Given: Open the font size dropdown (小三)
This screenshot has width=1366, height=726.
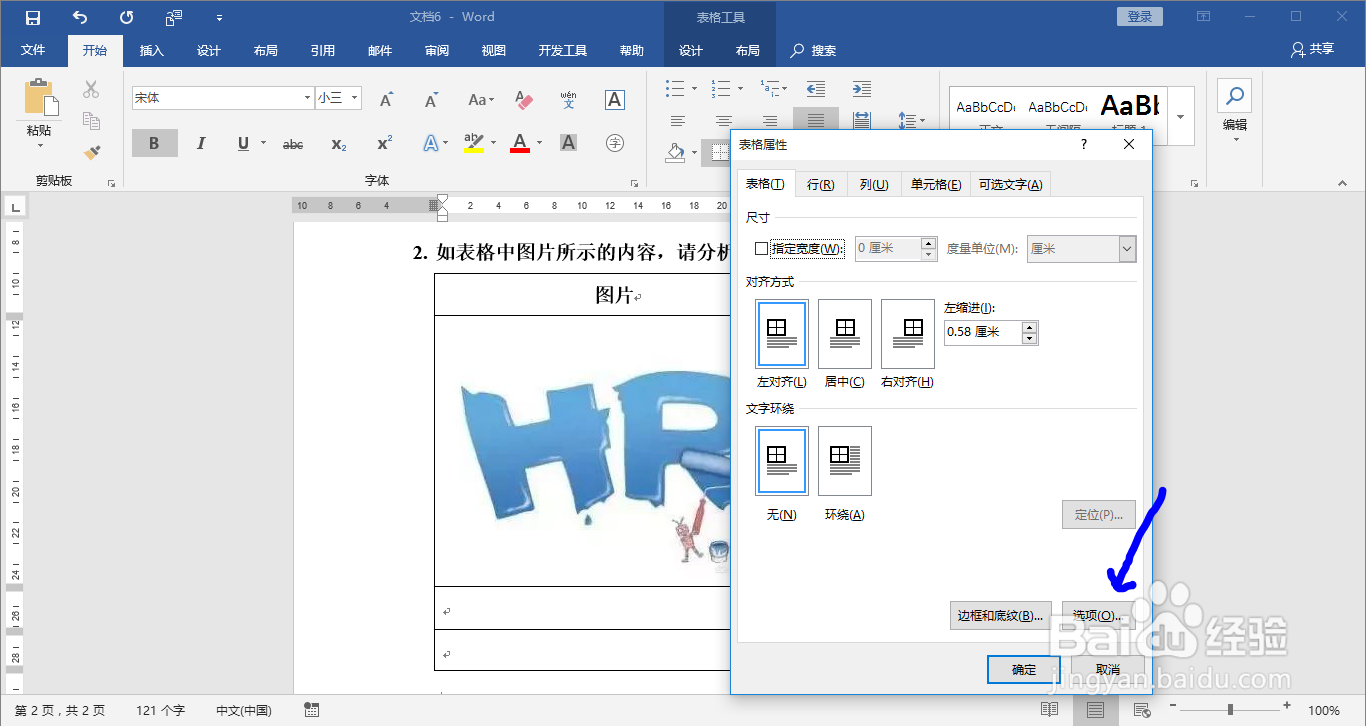Looking at the screenshot, I should pos(354,98).
